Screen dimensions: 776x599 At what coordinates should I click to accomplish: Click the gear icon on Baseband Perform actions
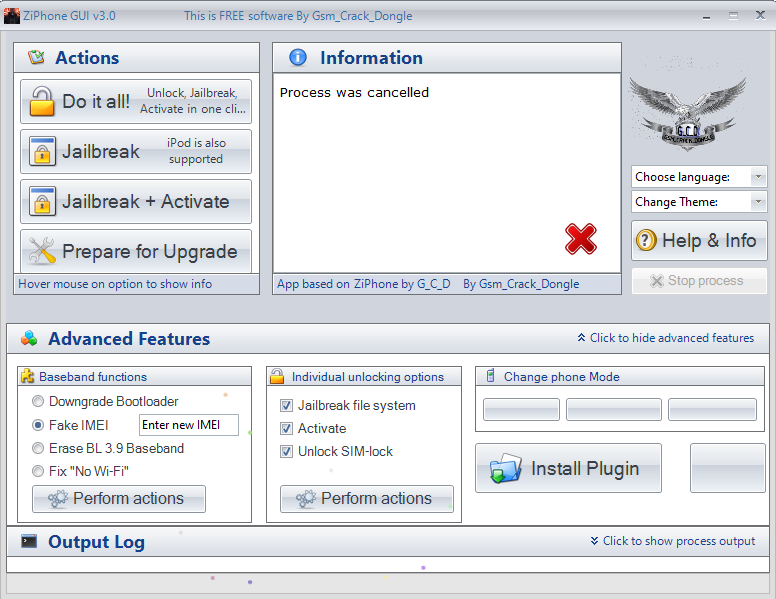click(x=58, y=498)
